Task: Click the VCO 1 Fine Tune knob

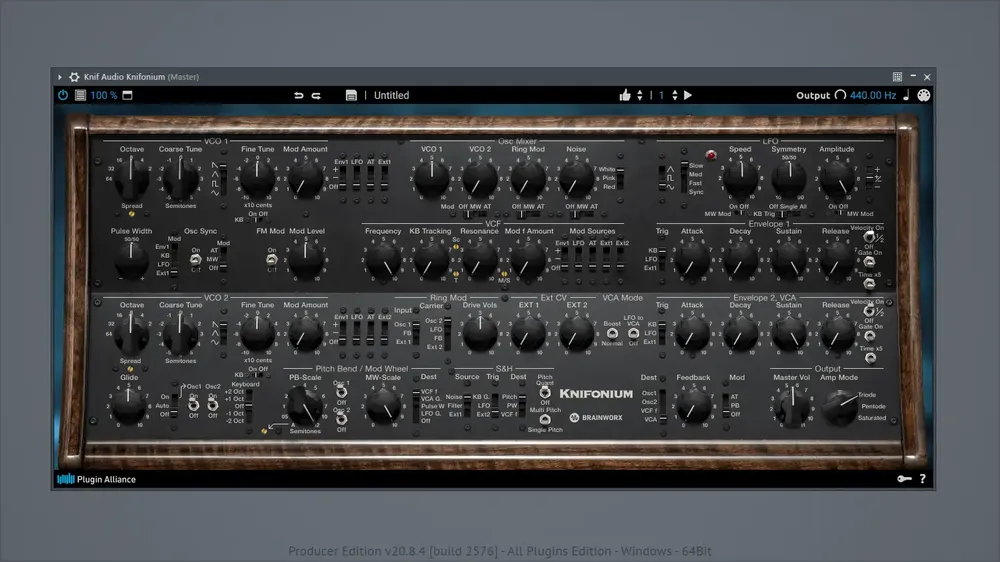Action: click(257, 179)
